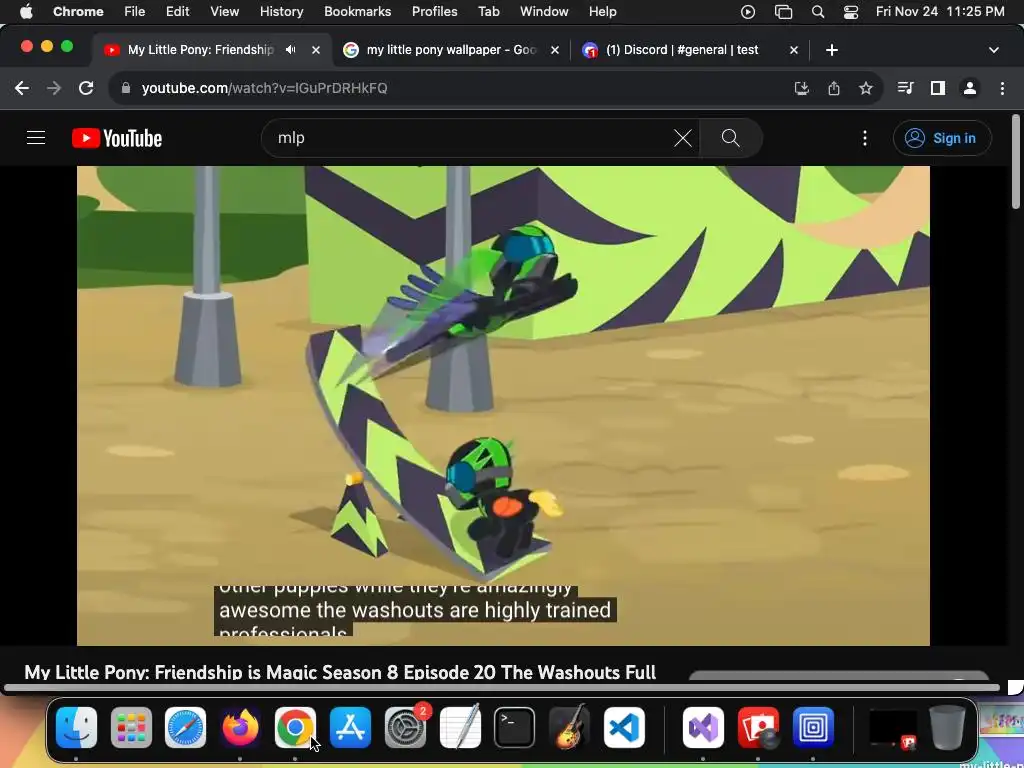Open Launchpad from the Dock
This screenshot has width=1024, height=768.
[131, 727]
